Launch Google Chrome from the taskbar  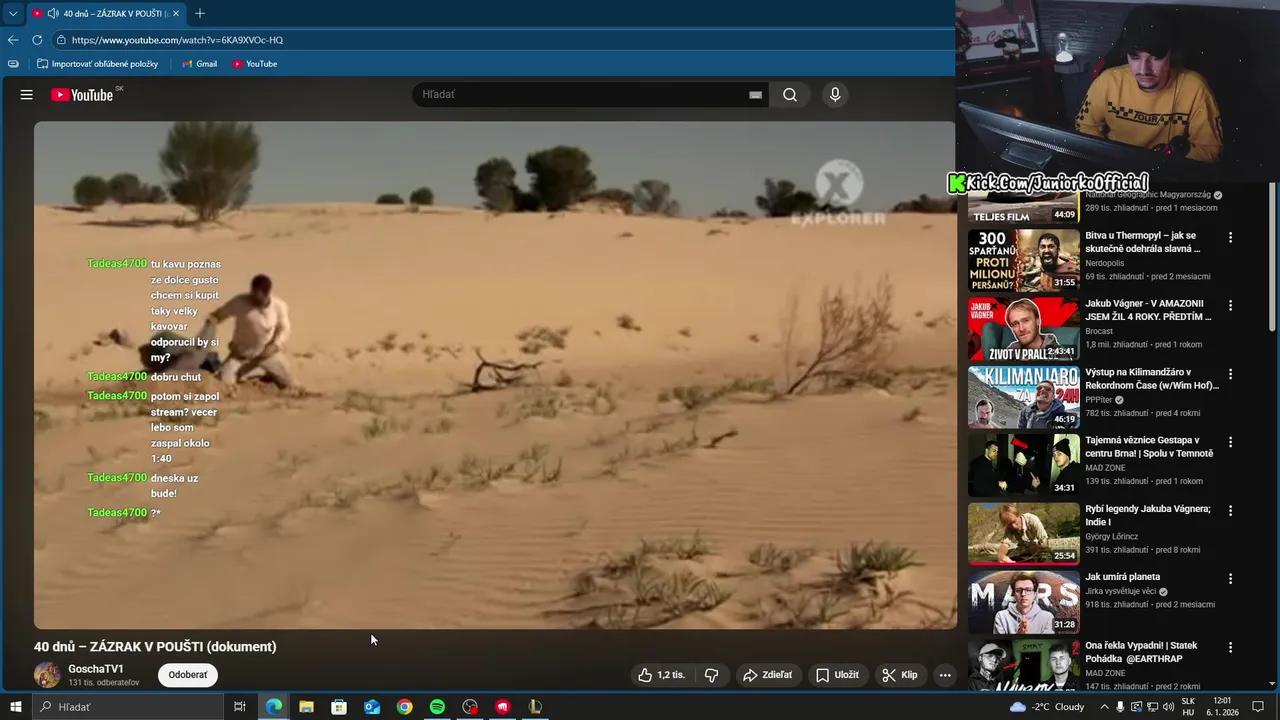point(404,707)
